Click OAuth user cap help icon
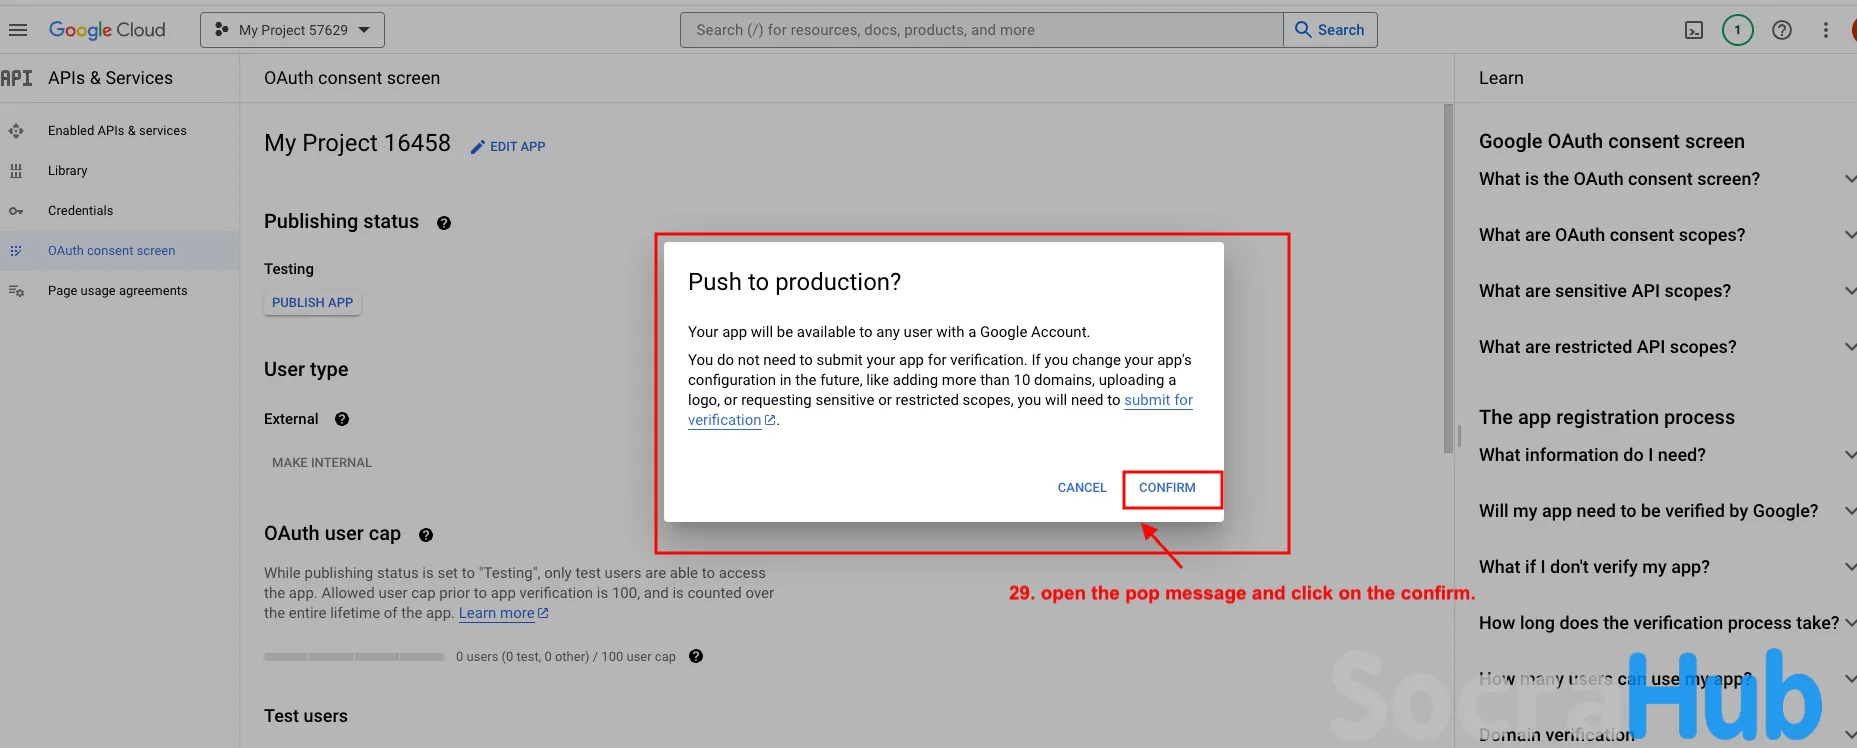Viewport: 1857px width, 748px height. pos(426,535)
